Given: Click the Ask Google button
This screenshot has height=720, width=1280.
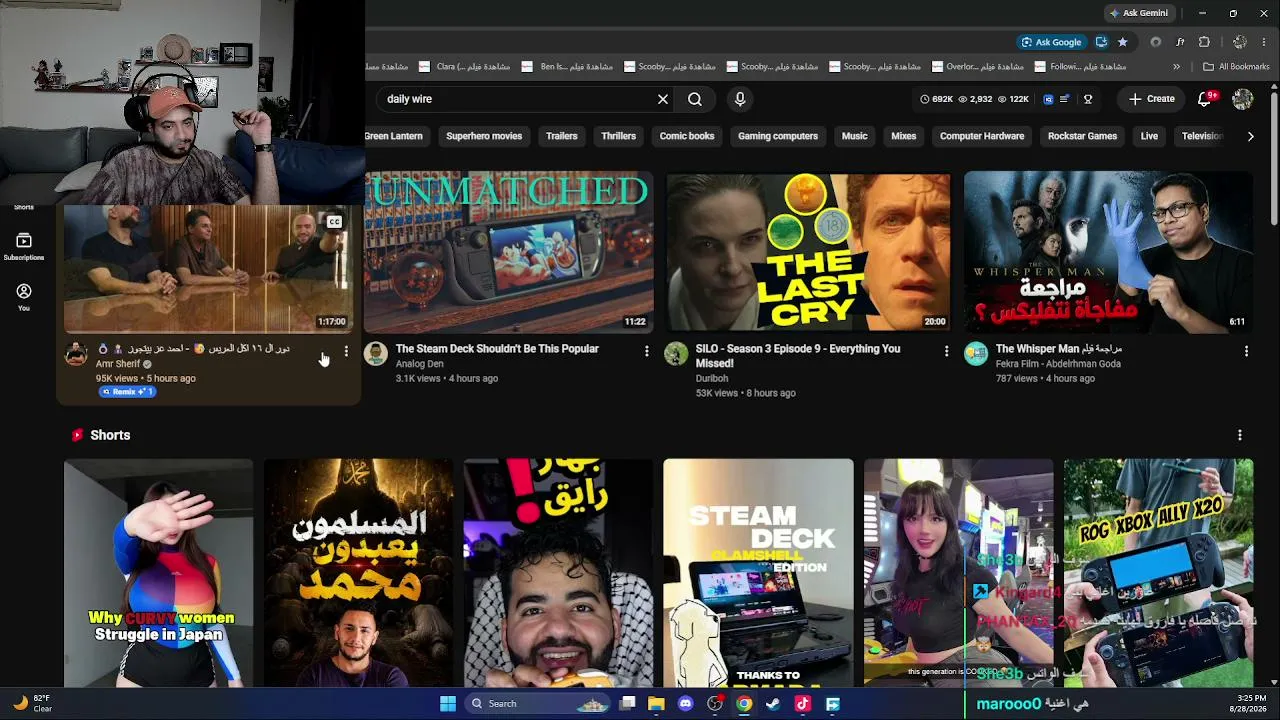Looking at the screenshot, I should (x=1050, y=42).
